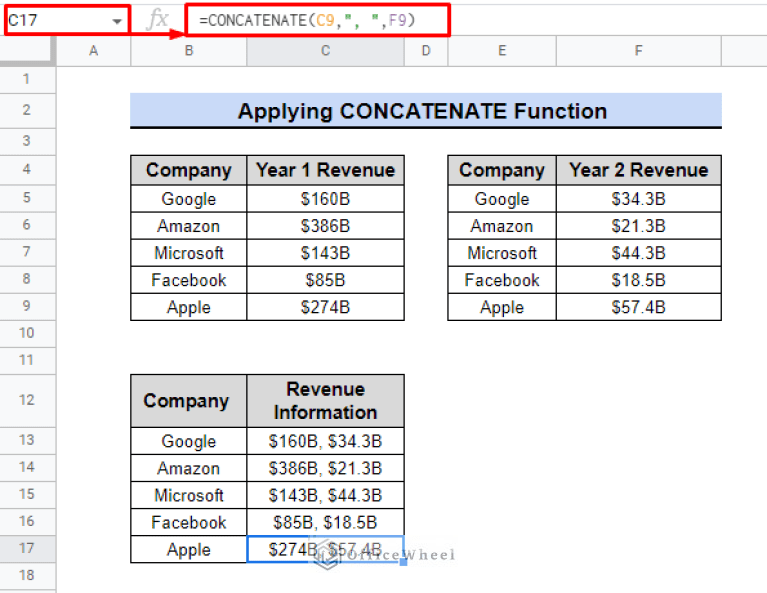Click cell with $85B

pyautogui.click(x=325, y=280)
